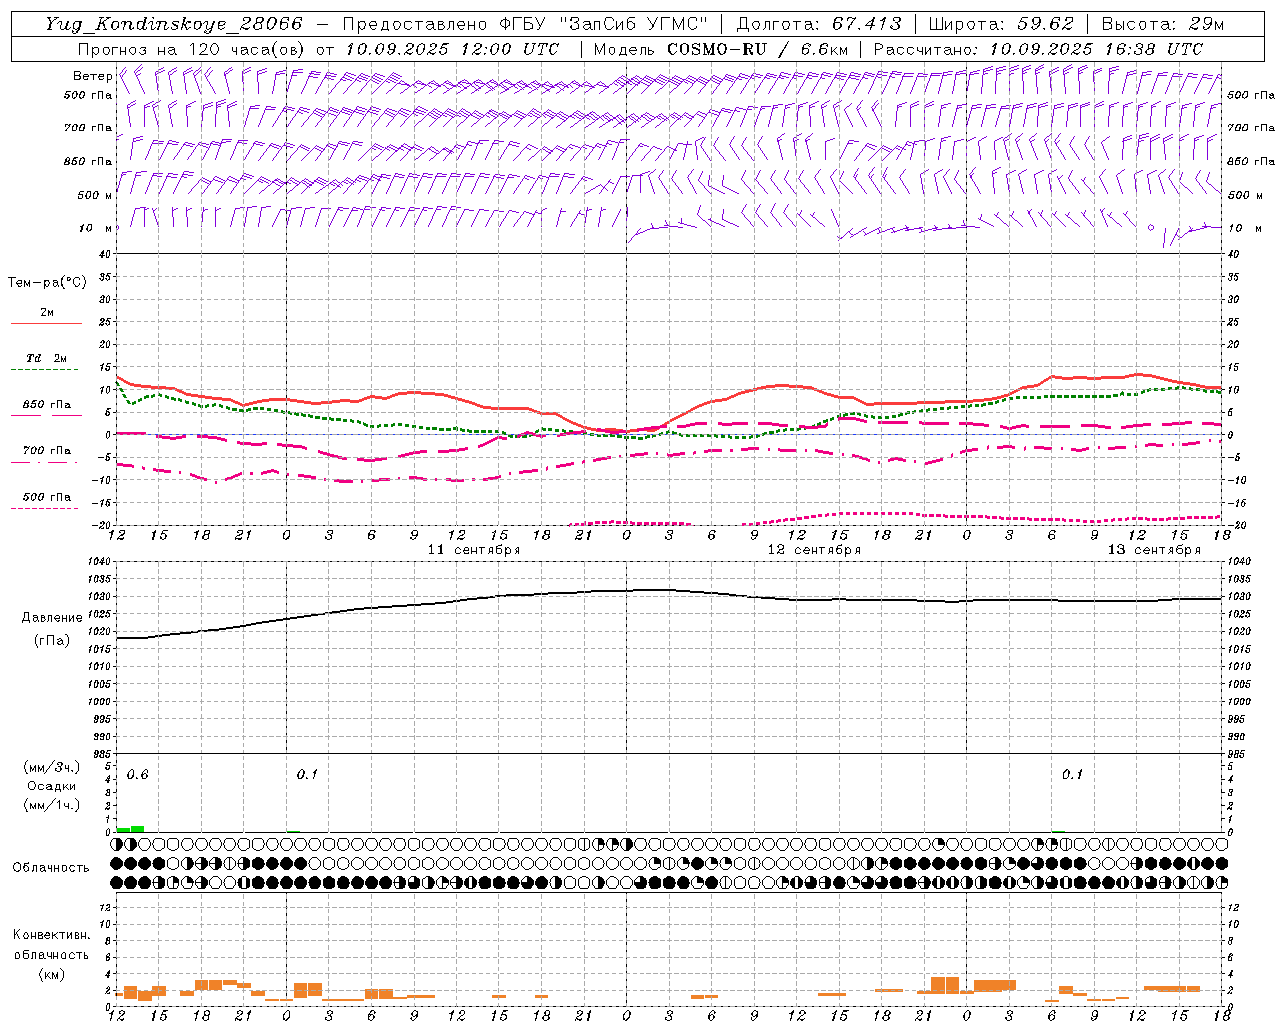Click the 12 сентября date label
This screenshot has width=1280, height=1024.
814,550
